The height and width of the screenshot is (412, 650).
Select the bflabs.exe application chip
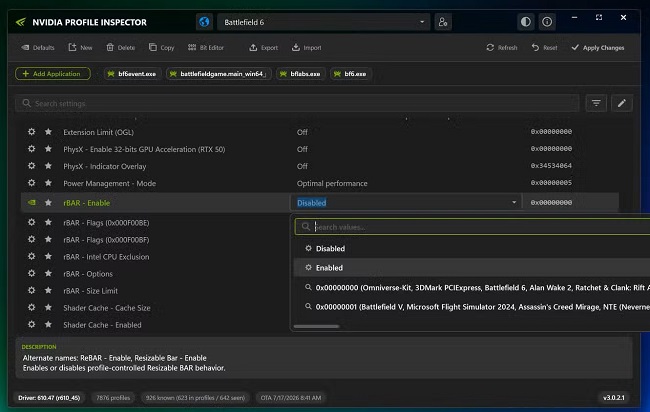pyautogui.click(x=301, y=74)
